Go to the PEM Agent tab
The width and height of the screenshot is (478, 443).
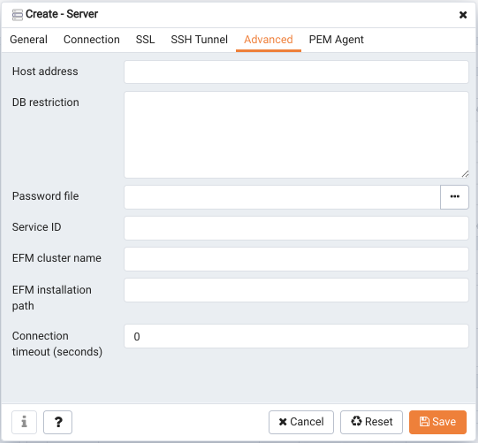tap(336, 39)
